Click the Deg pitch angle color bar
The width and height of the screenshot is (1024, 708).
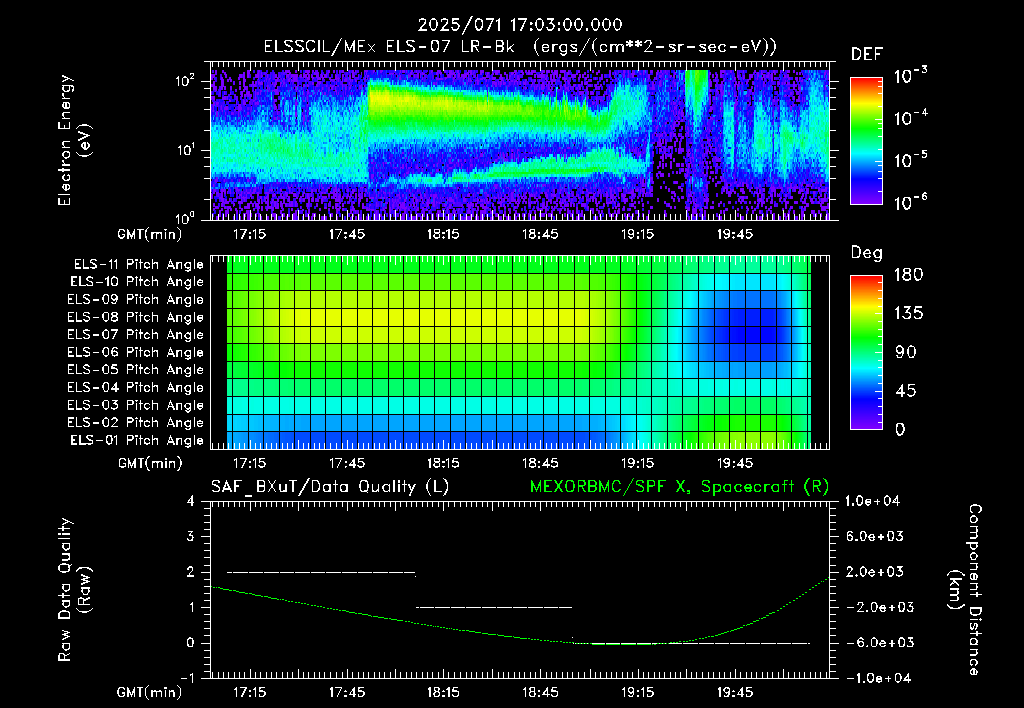[866, 352]
